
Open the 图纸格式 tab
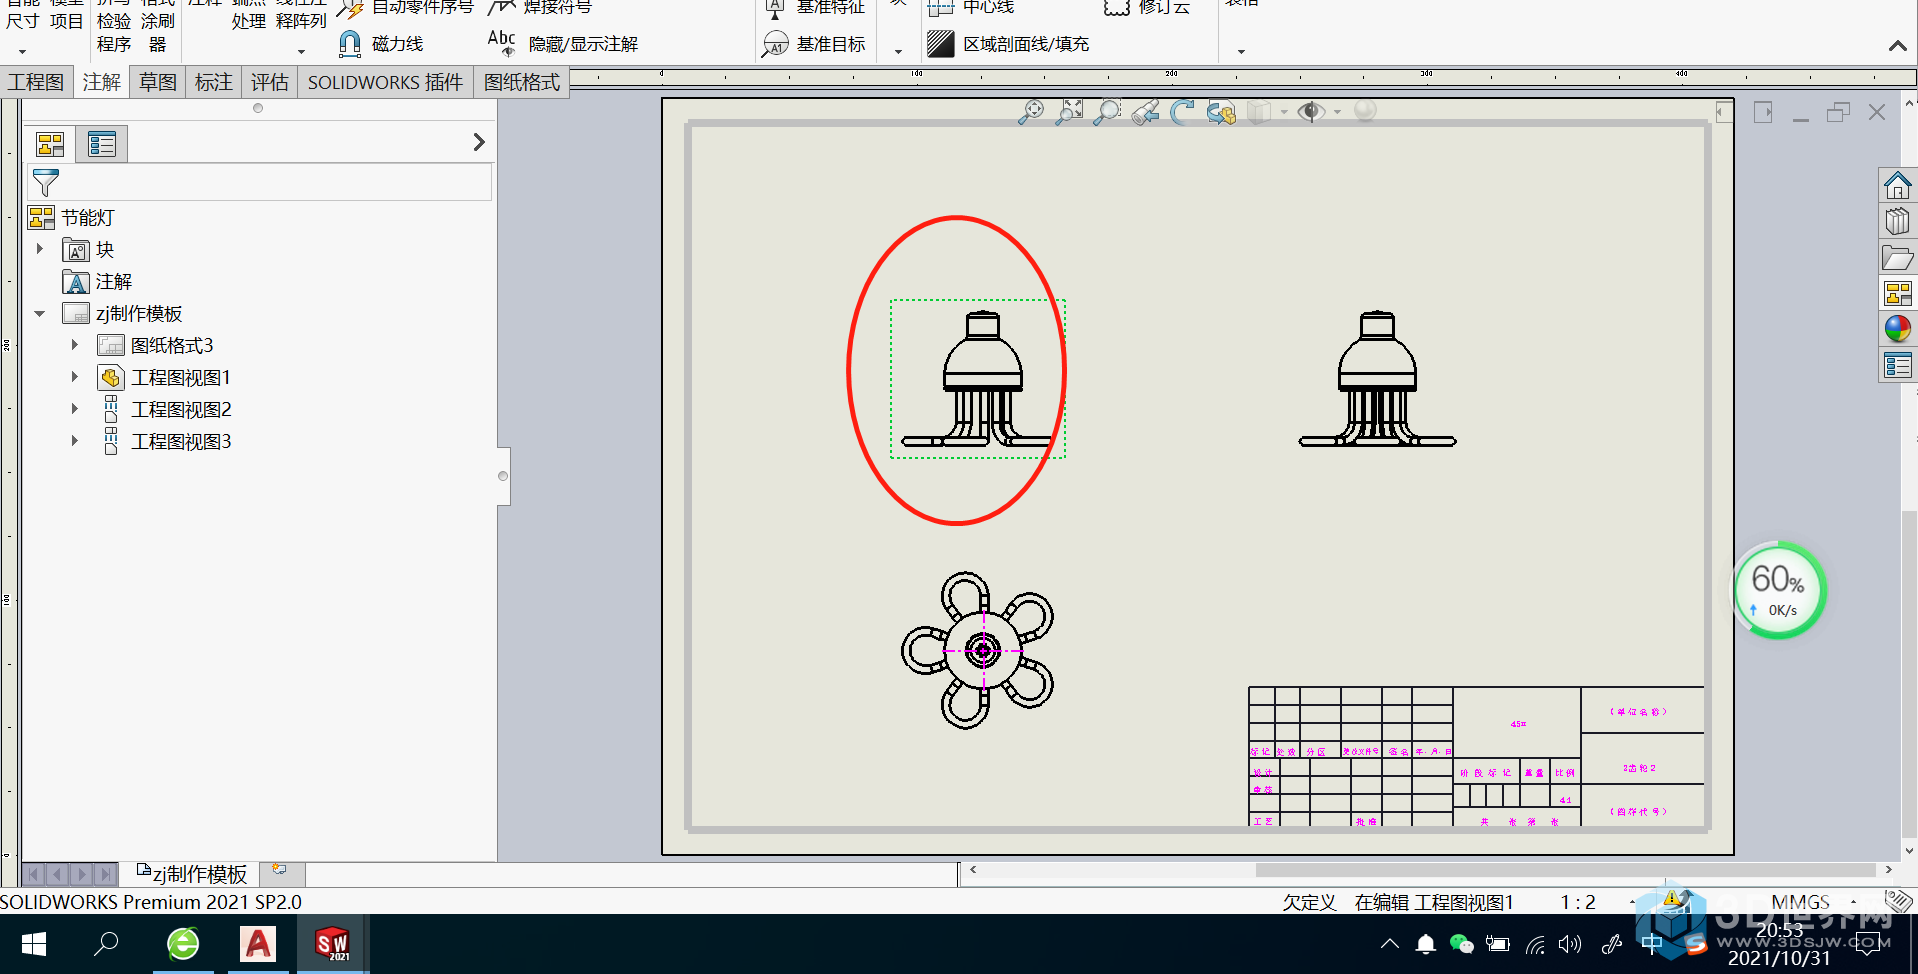[x=522, y=82]
